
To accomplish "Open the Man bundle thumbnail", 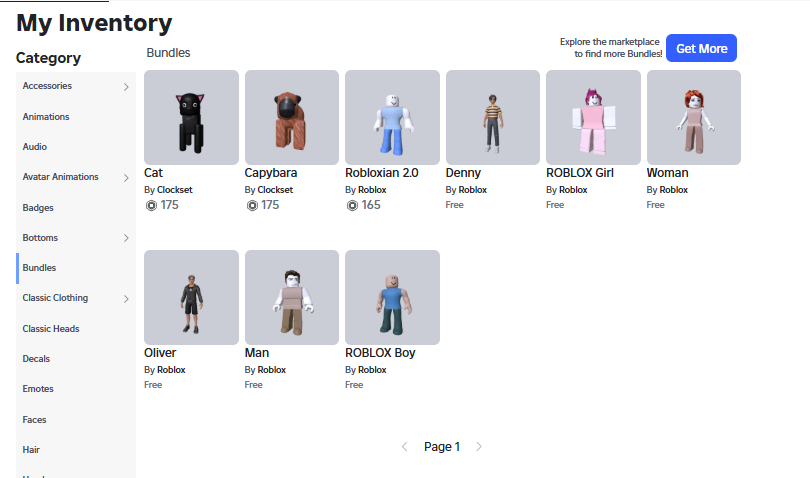I will (292, 297).
